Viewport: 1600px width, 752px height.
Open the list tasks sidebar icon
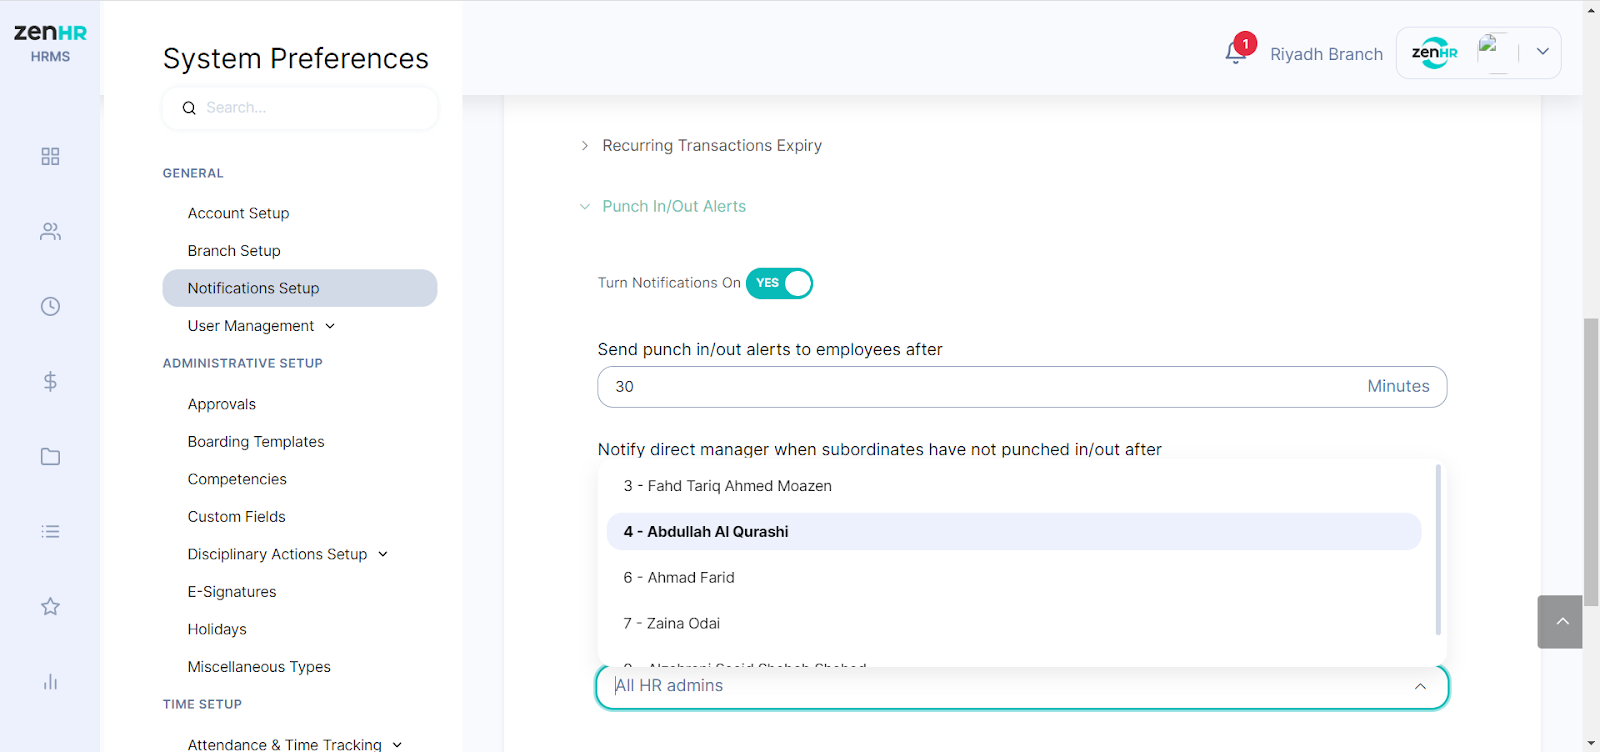[50, 532]
